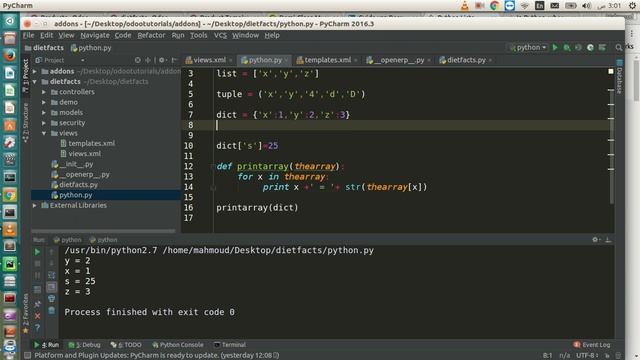The image size is (640, 360).
Task: Click the Debug bug icon in the toolbar
Action: point(567,47)
